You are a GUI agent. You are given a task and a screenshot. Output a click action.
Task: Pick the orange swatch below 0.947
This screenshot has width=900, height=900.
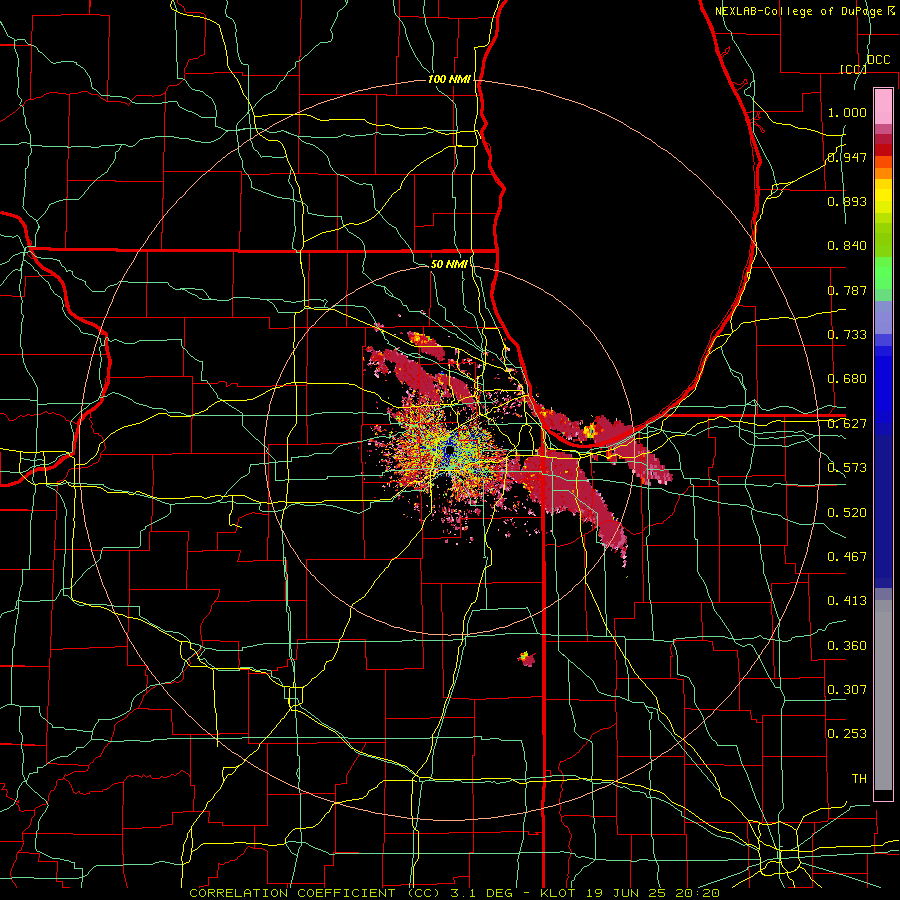coord(883,173)
